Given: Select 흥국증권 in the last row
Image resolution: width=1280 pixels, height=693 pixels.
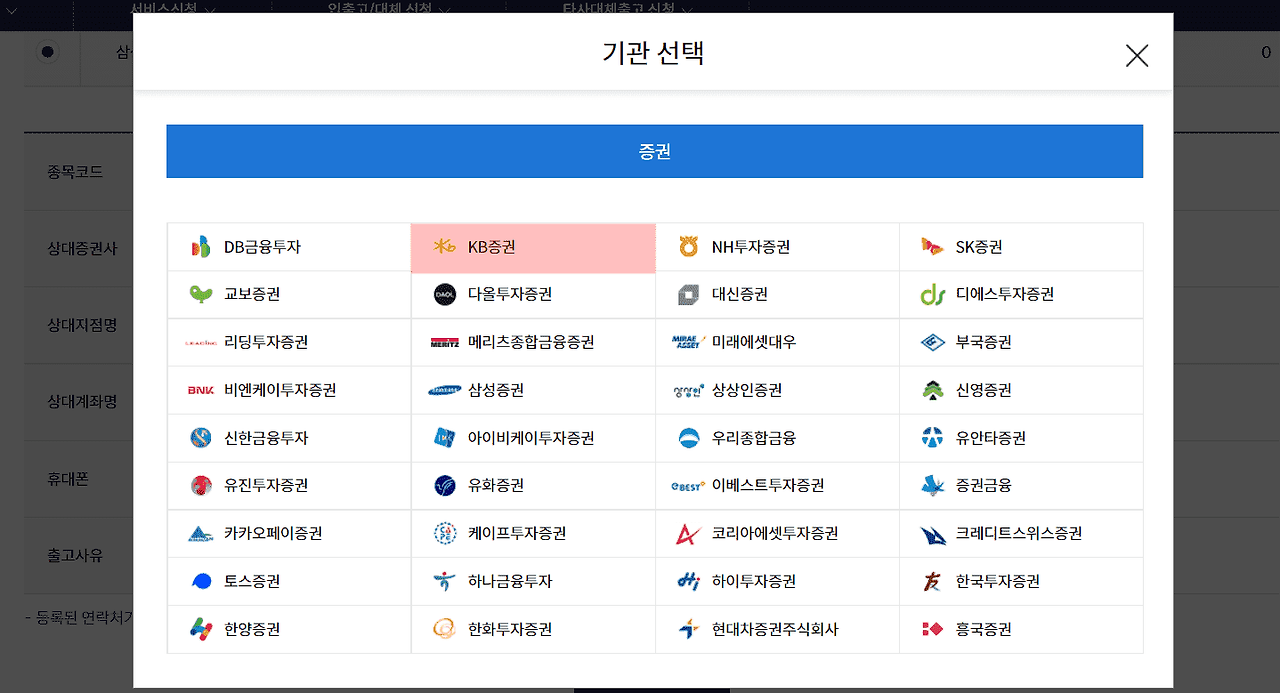Looking at the screenshot, I should pos(983,630).
